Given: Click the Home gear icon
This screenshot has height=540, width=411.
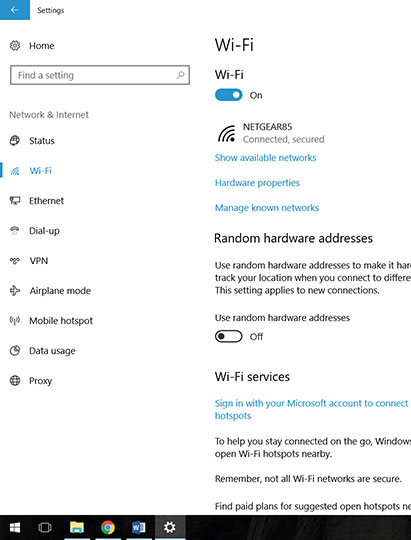Looking at the screenshot, I should pos(15,45).
